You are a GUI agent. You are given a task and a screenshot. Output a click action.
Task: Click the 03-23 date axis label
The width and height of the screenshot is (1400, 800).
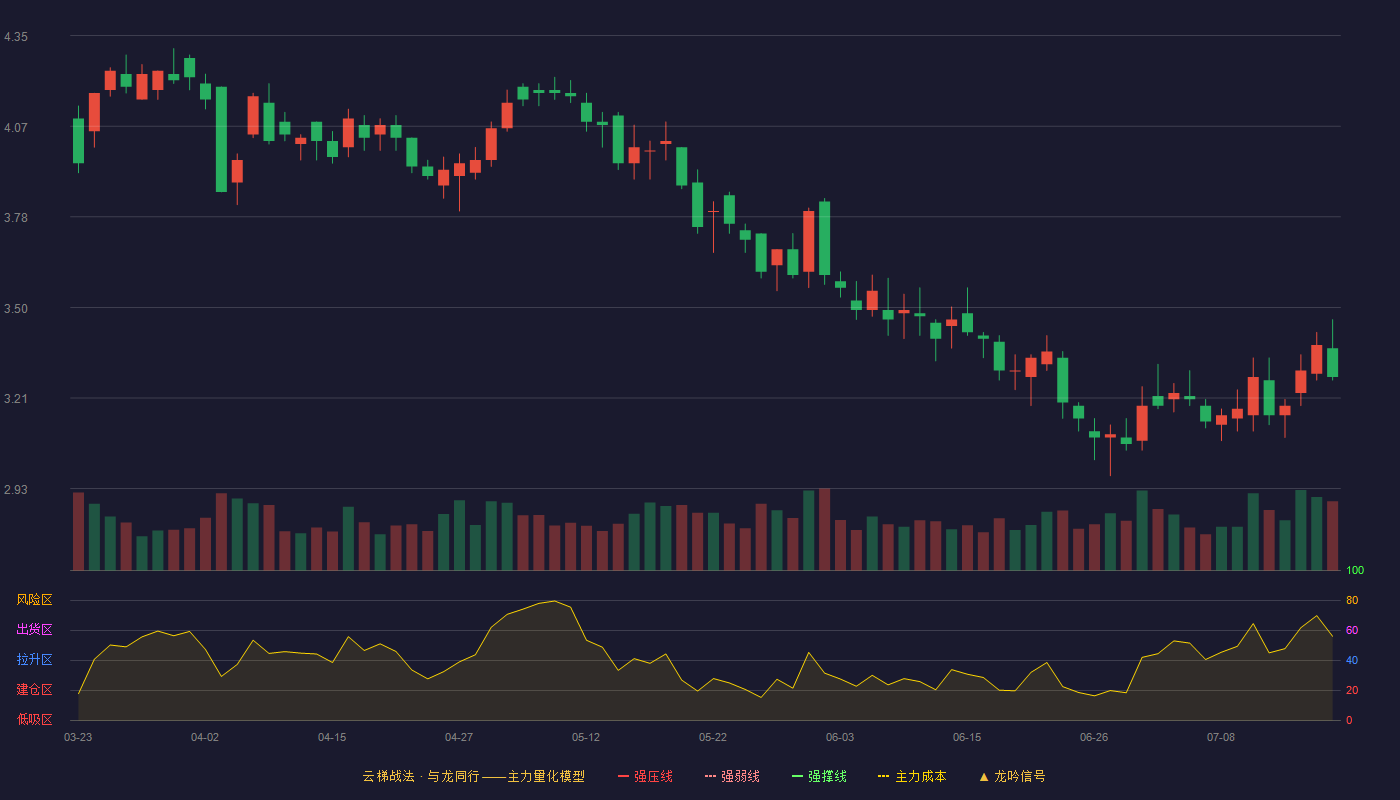78,737
